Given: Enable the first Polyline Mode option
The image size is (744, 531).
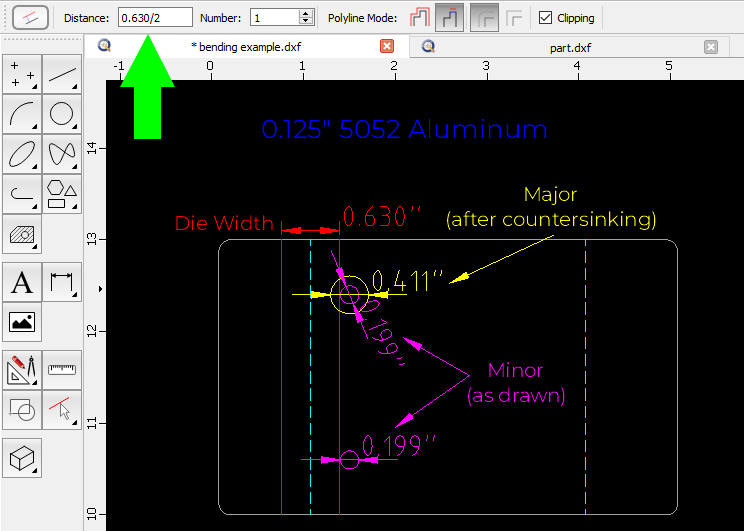Looking at the screenshot, I should (x=419, y=18).
